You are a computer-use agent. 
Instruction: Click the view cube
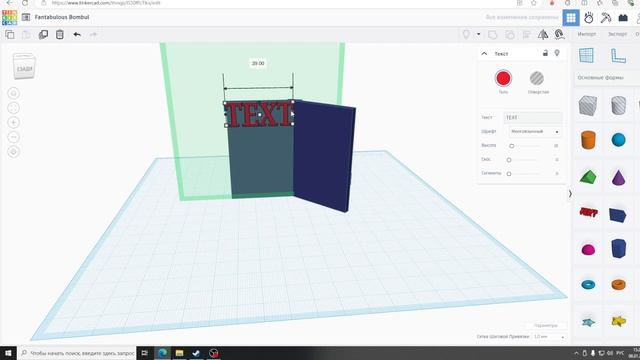tap(24, 67)
